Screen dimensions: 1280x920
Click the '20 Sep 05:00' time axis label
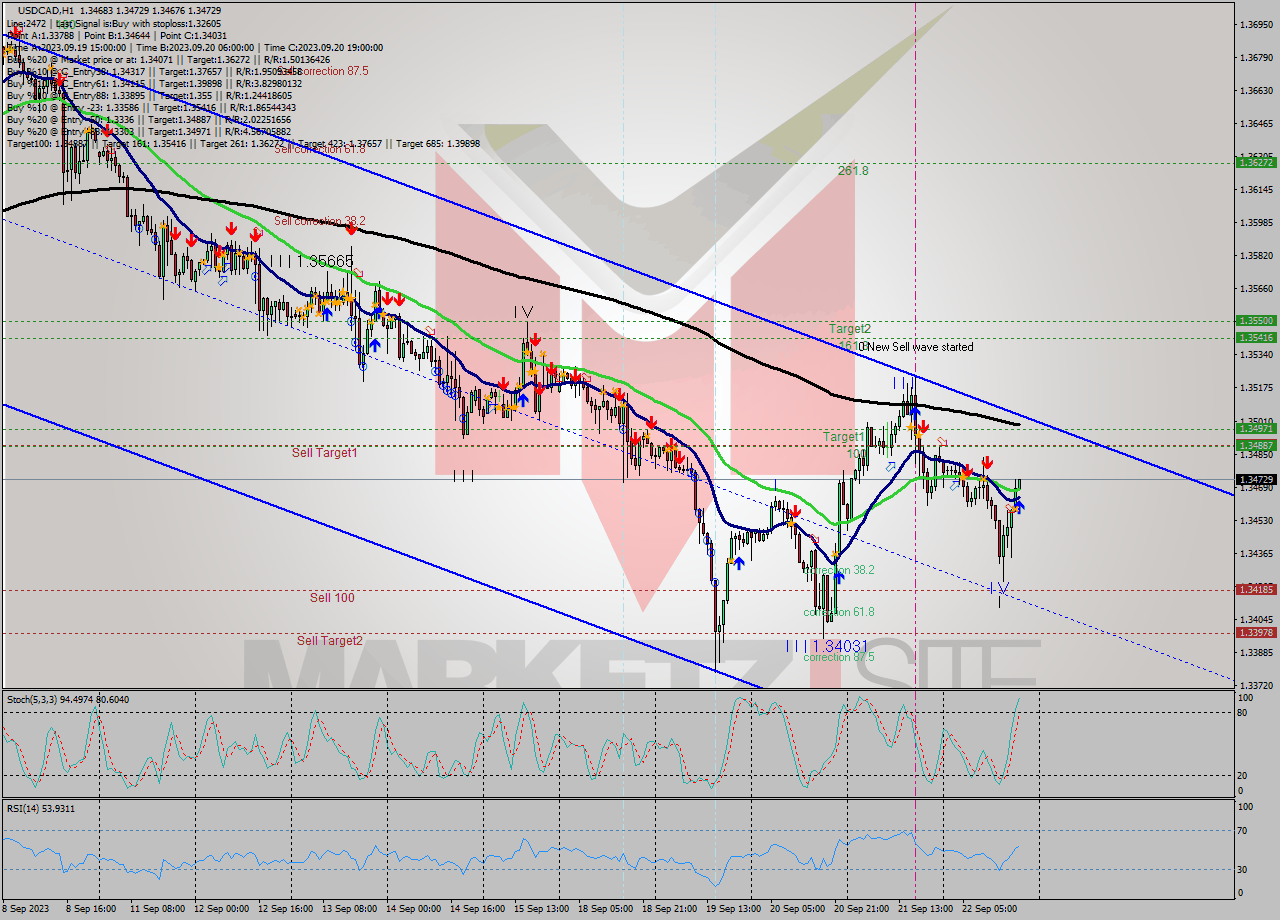(x=797, y=909)
